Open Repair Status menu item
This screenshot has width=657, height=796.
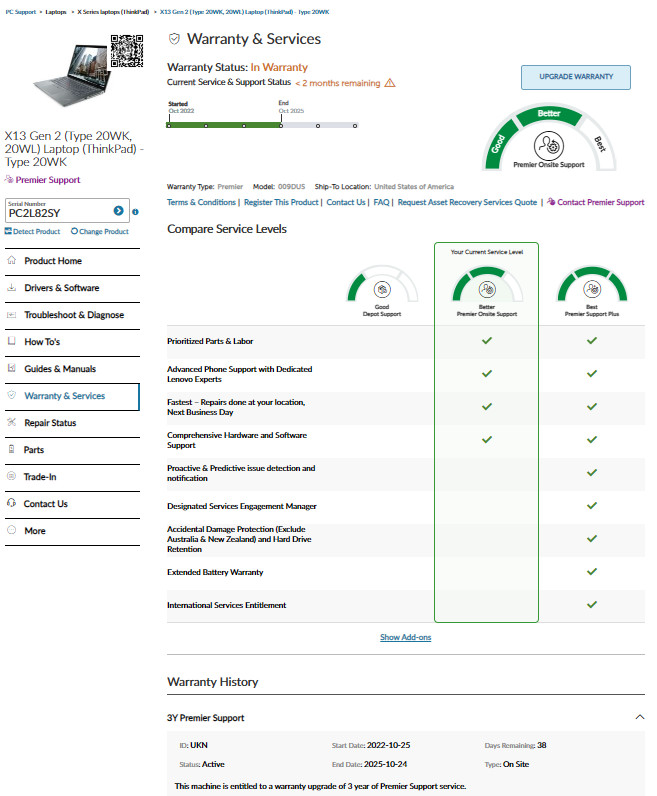coord(72,422)
